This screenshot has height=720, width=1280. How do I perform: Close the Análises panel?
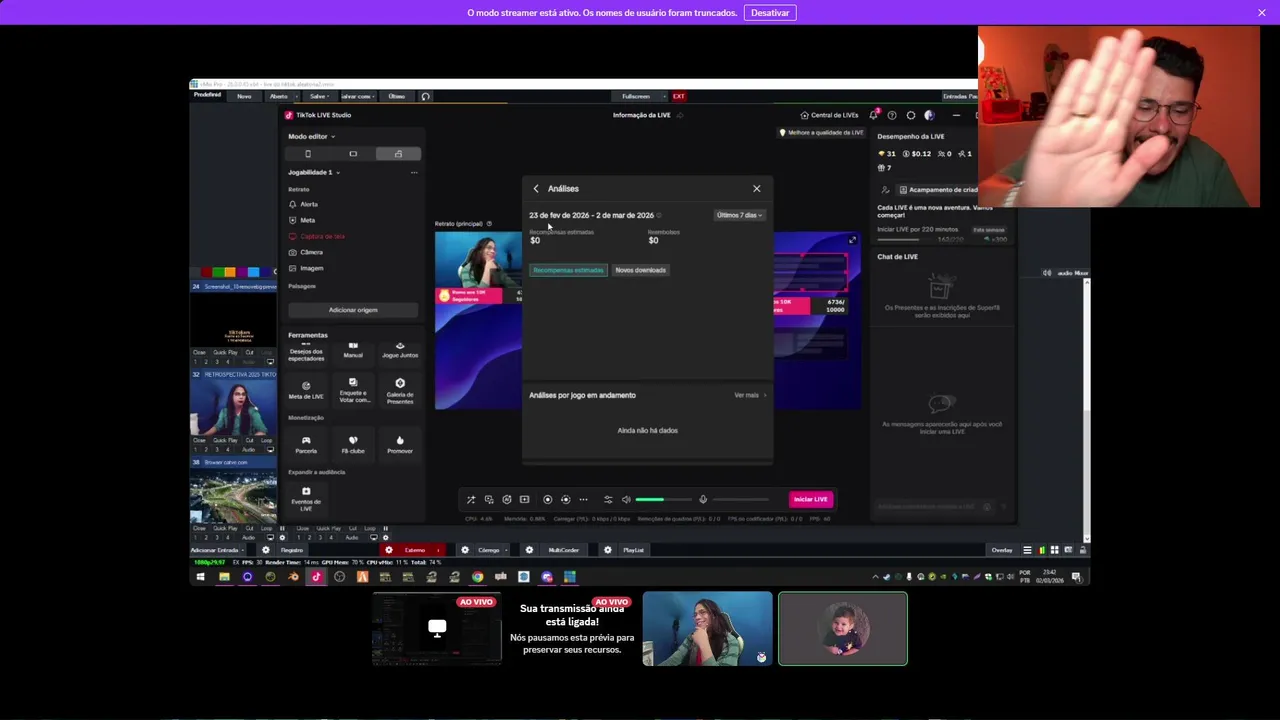coord(757,189)
